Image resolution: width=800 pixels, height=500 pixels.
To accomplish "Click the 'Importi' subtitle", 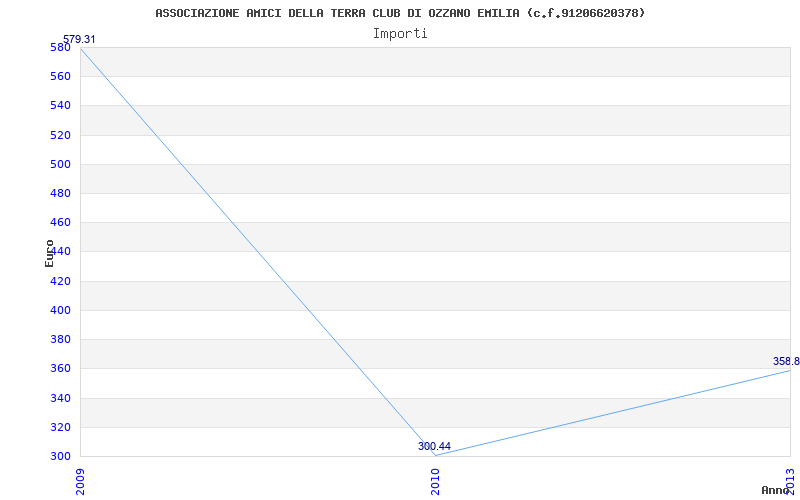I will pos(400,34).
